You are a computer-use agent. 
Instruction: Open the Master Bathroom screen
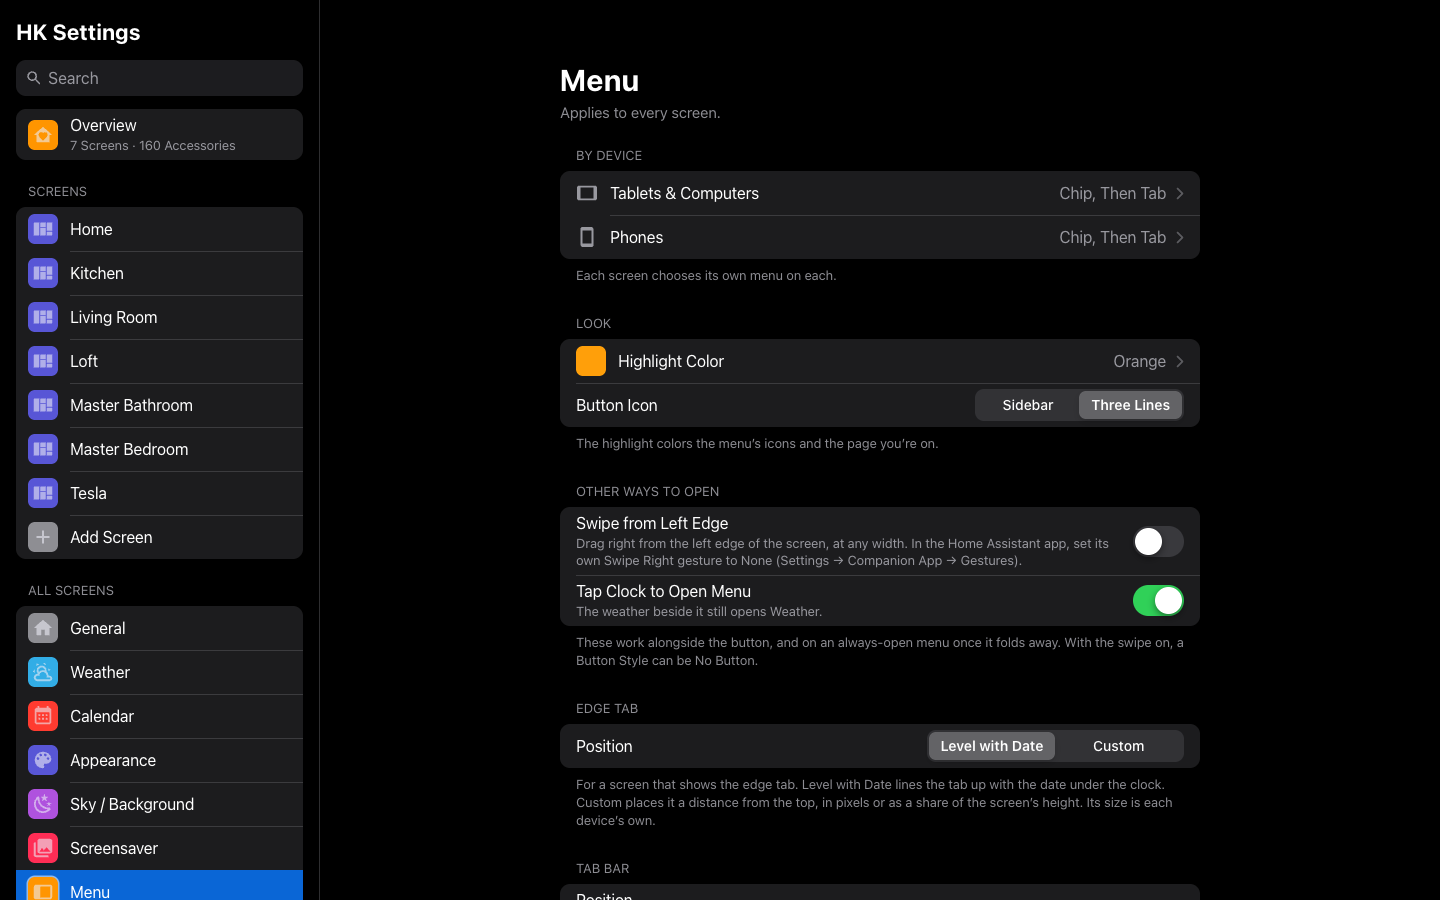[x=159, y=405]
